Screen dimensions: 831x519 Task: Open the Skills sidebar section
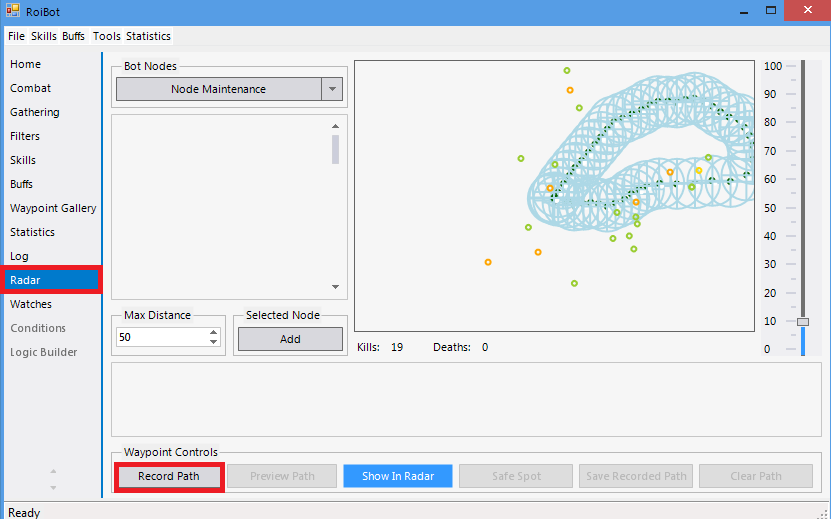point(23,160)
